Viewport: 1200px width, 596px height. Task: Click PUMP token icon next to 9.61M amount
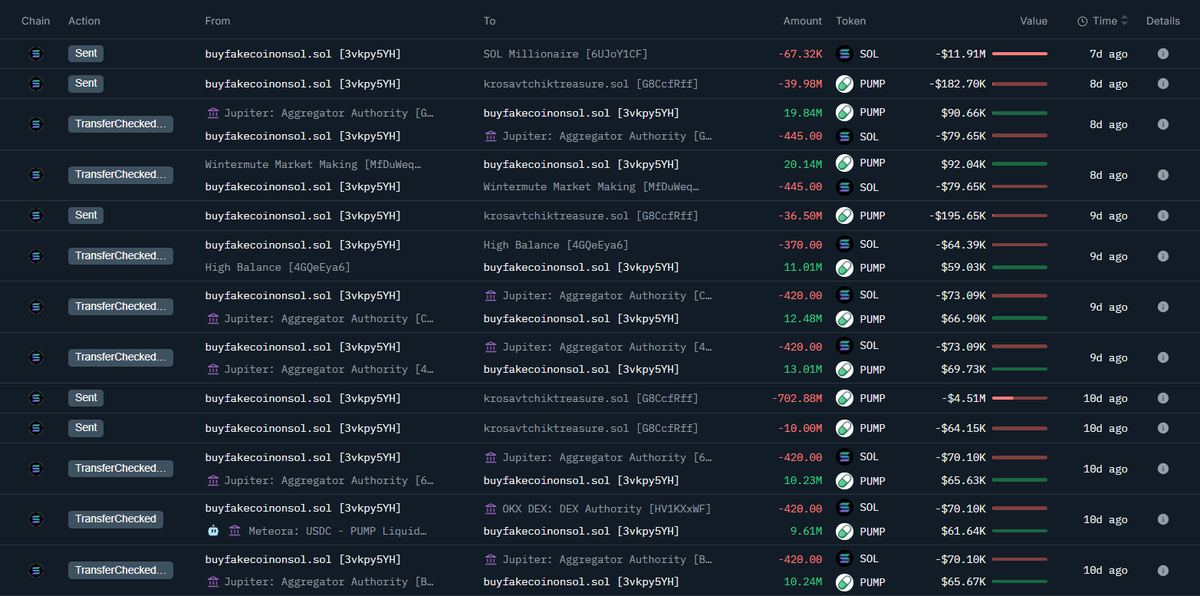click(844, 531)
